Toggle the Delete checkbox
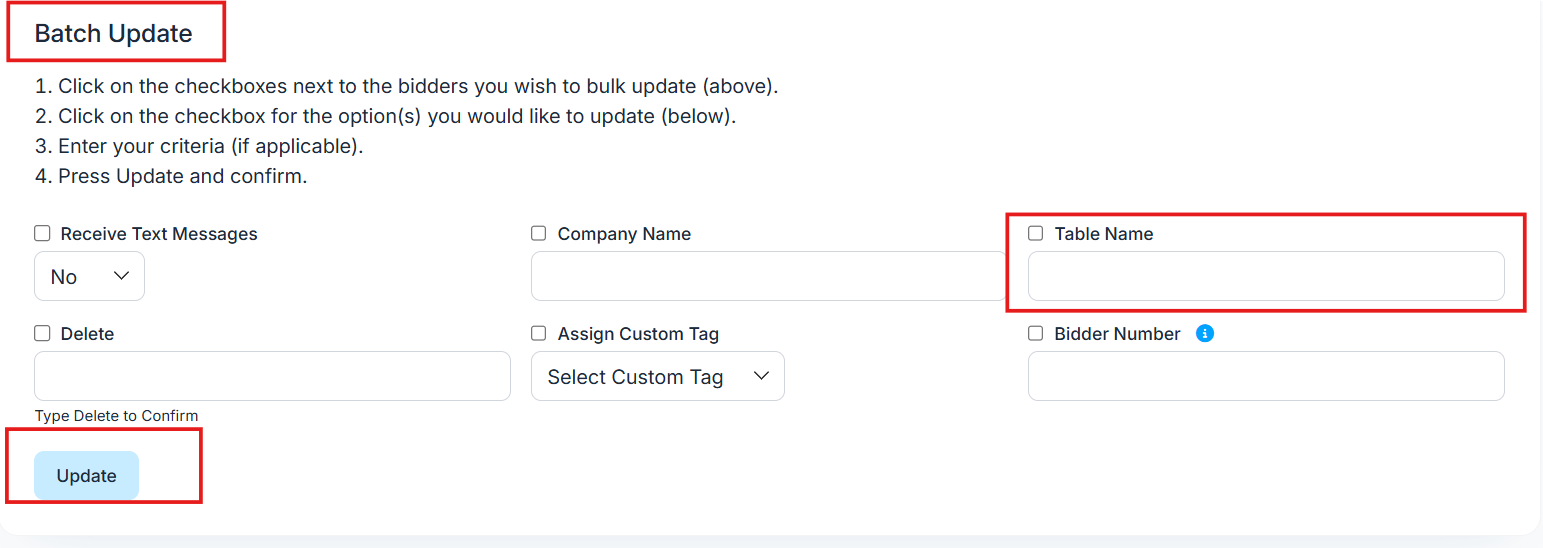Viewport: 1543px width, 548px height. 42,334
